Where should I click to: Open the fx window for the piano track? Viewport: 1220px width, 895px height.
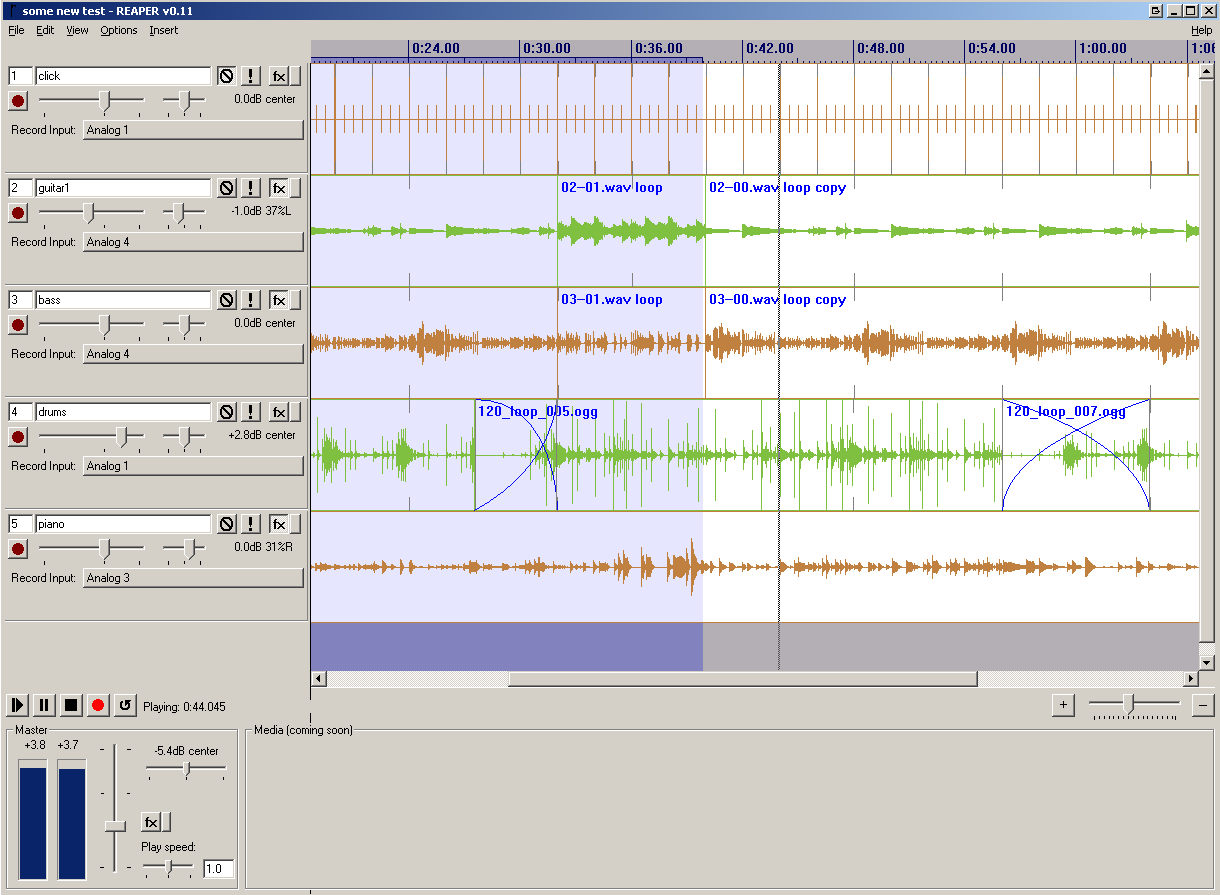[279, 524]
